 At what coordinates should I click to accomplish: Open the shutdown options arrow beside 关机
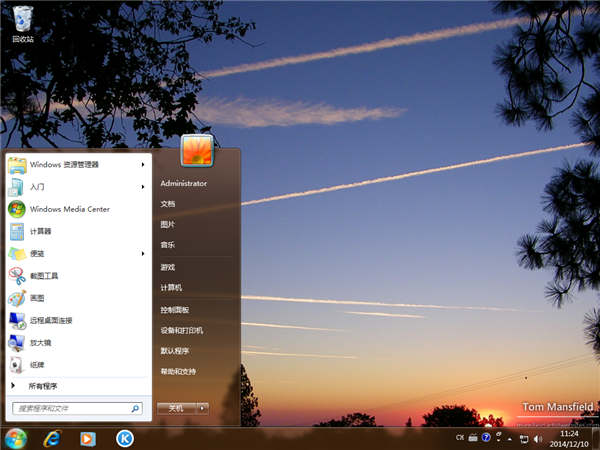point(202,409)
